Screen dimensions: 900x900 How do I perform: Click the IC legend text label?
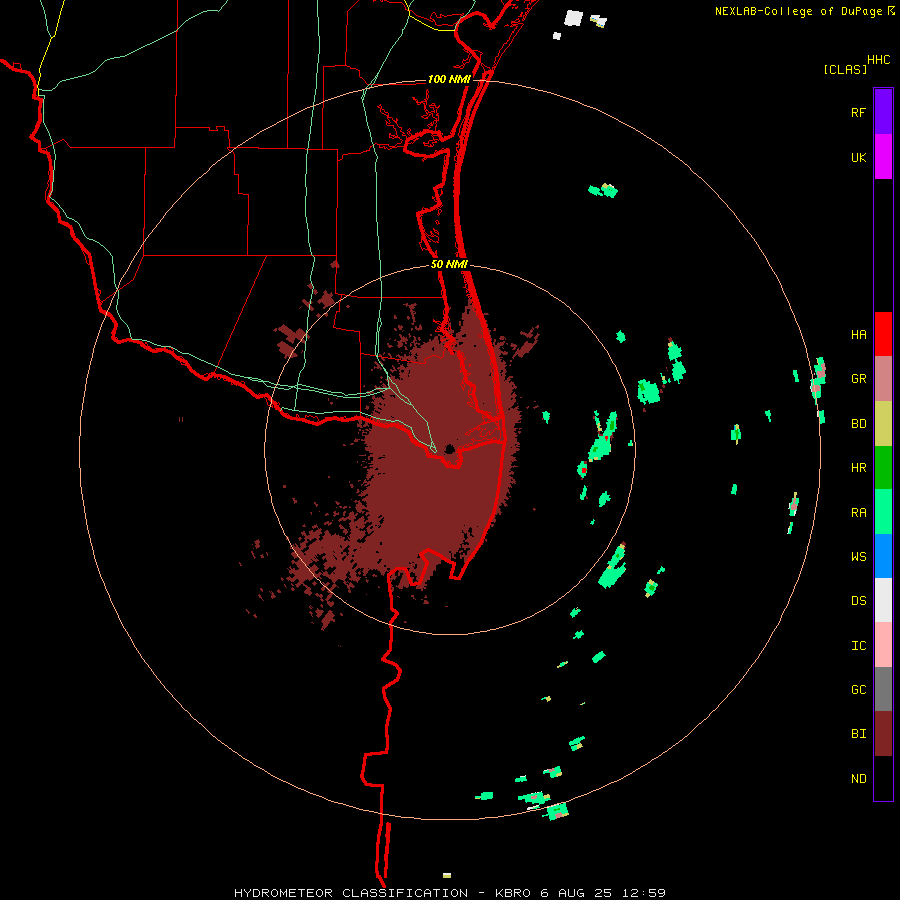click(x=858, y=646)
